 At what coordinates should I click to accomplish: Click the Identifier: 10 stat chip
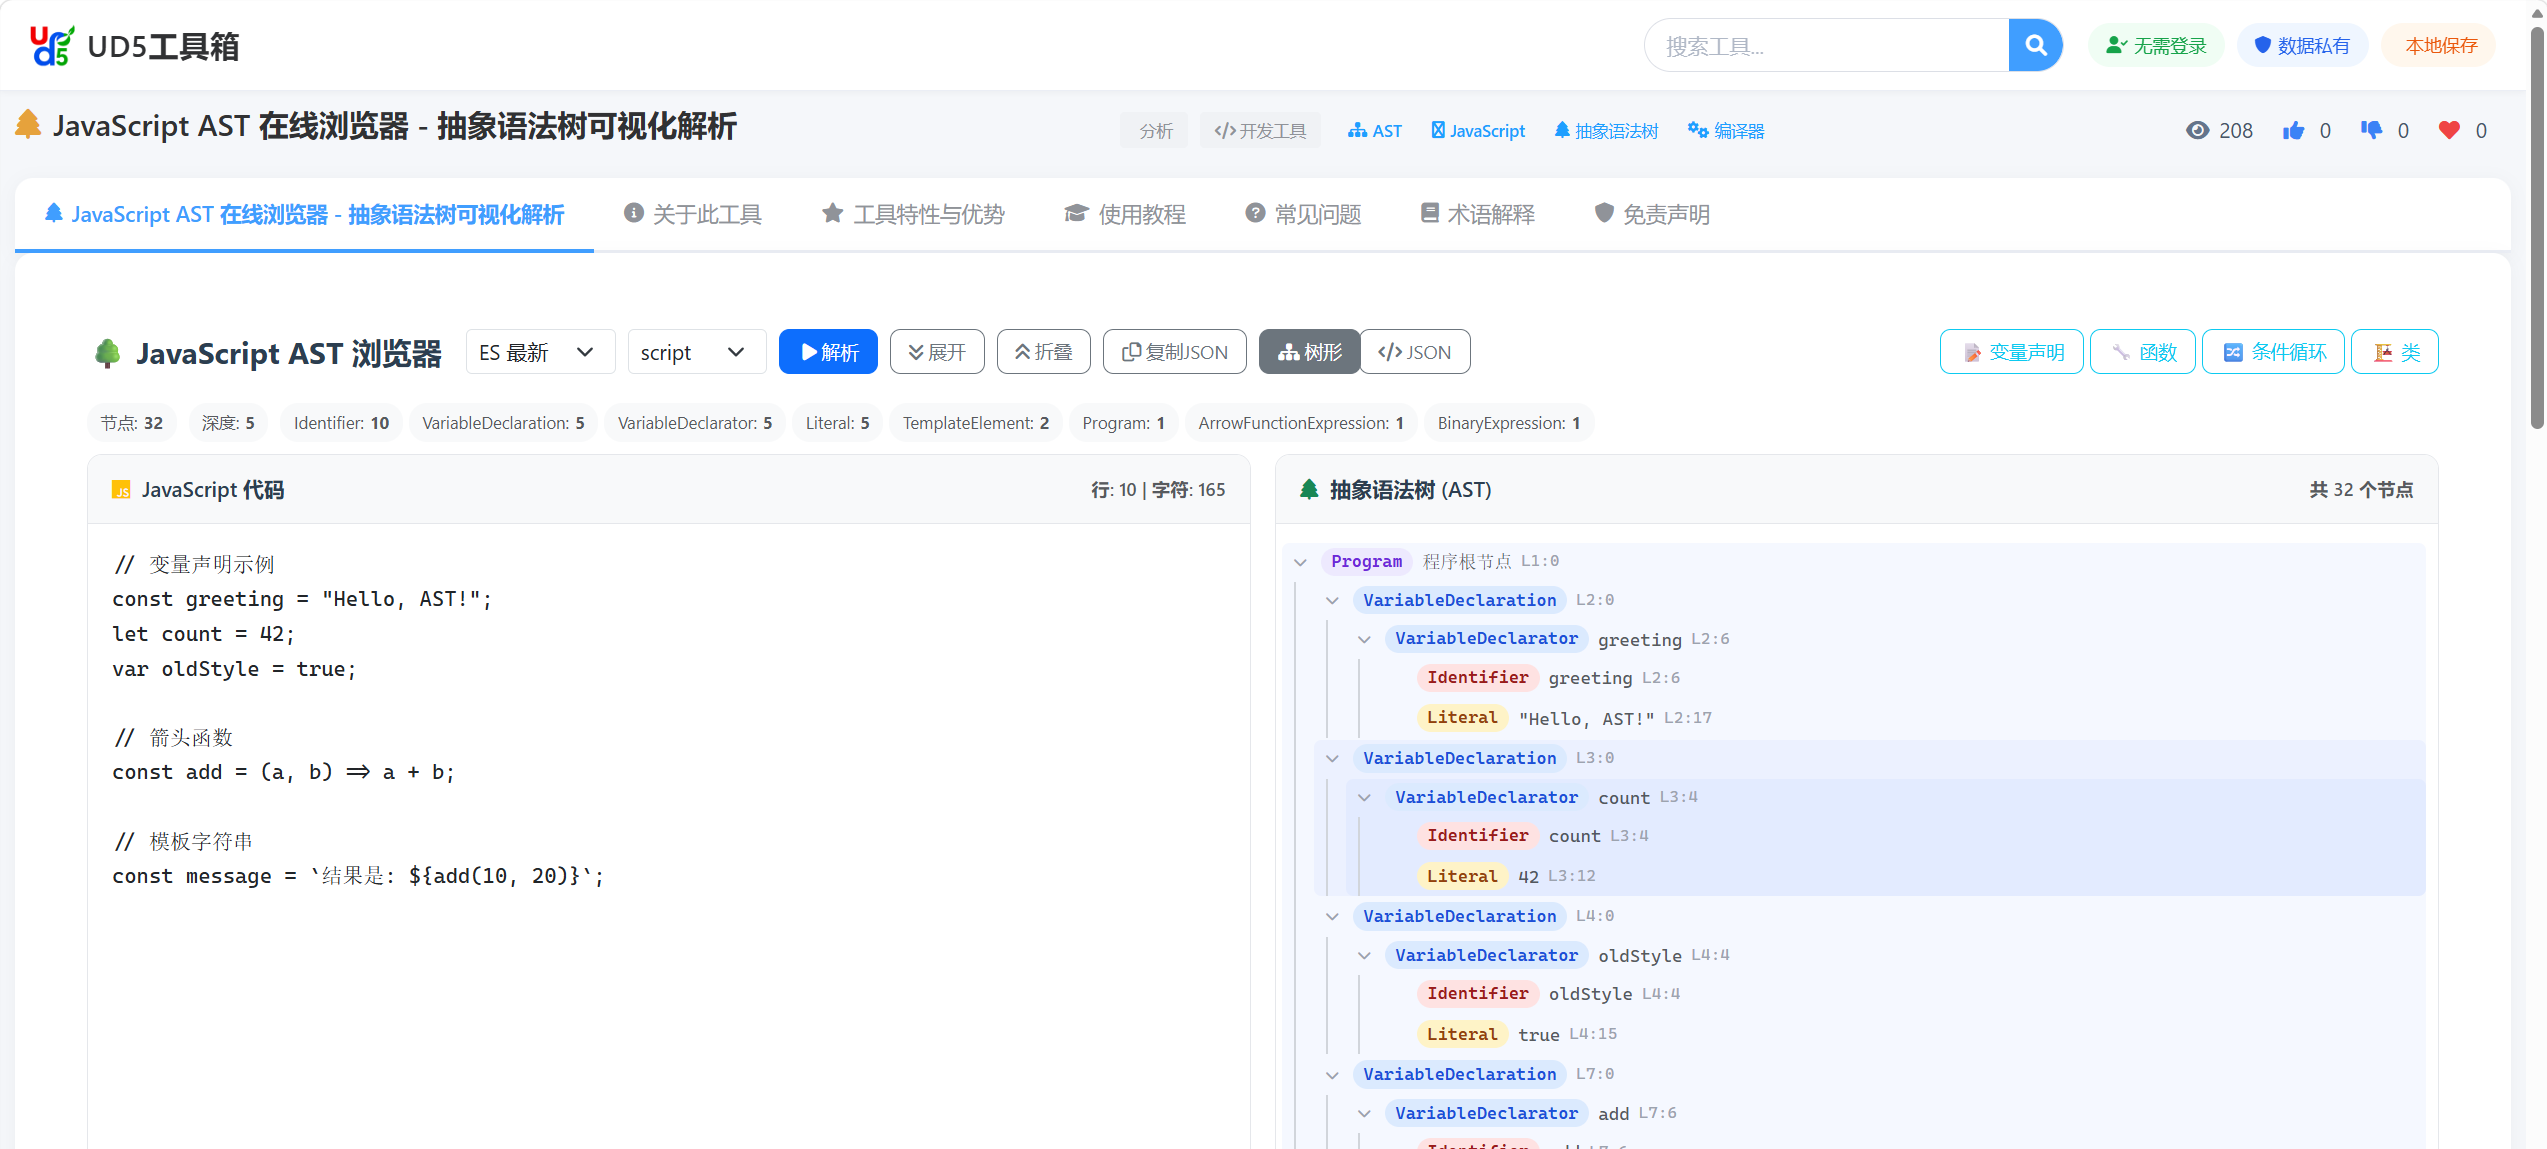click(x=341, y=423)
